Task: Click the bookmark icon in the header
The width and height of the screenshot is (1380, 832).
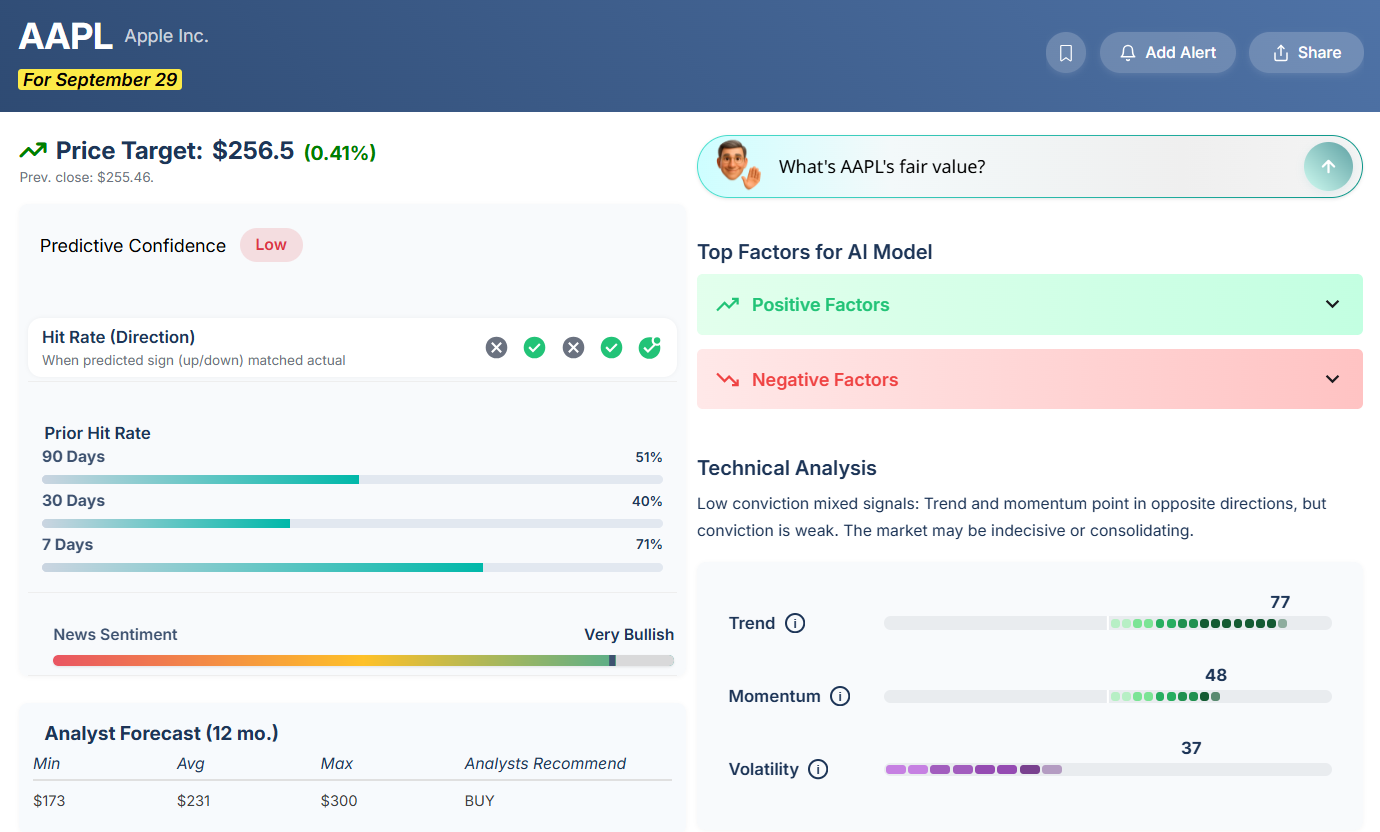Action: 1065,53
